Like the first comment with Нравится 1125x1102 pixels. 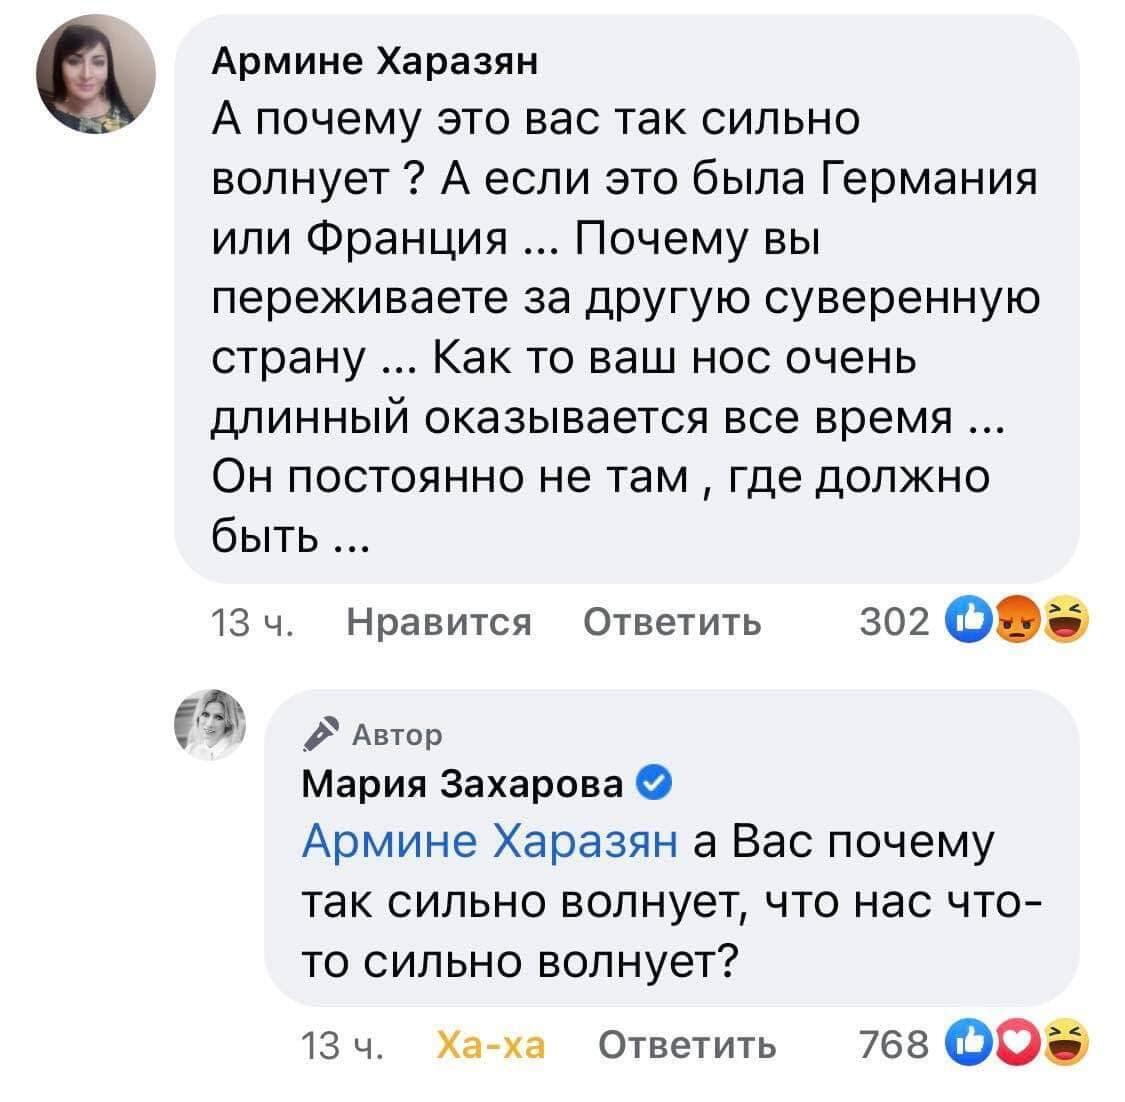(x=438, y=621)
